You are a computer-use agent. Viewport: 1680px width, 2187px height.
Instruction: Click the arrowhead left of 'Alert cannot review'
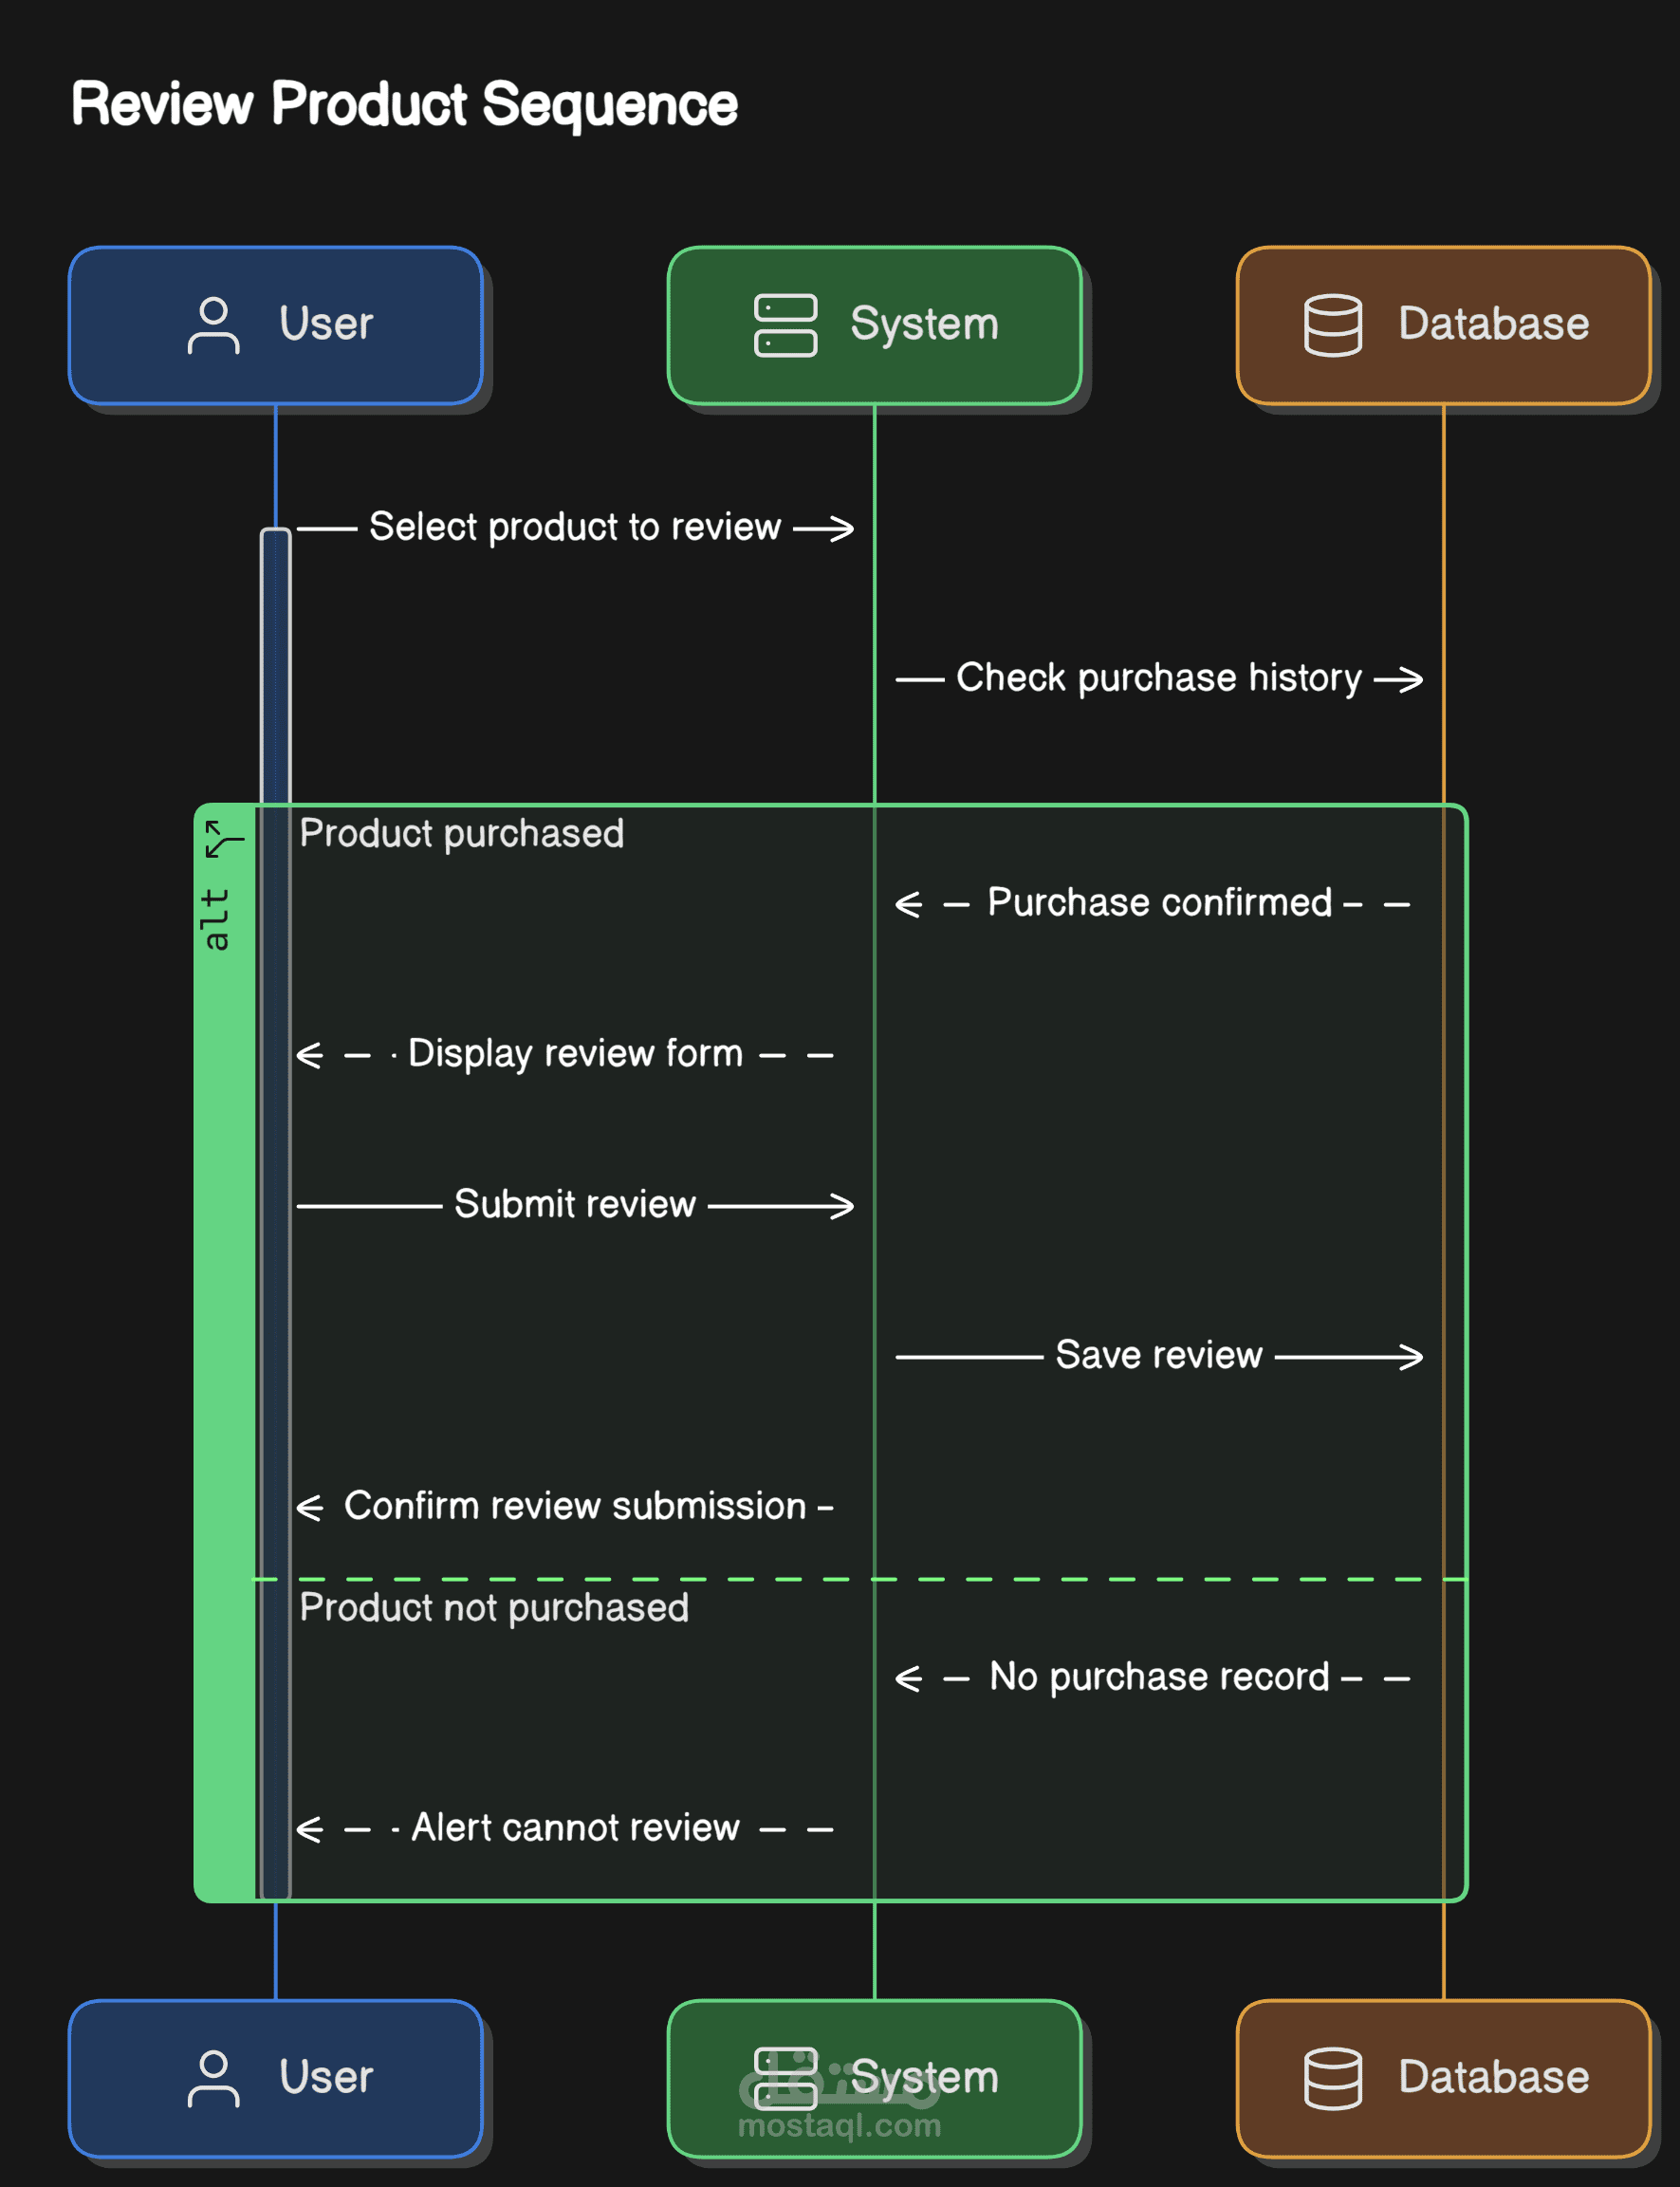click(310, 1829)
